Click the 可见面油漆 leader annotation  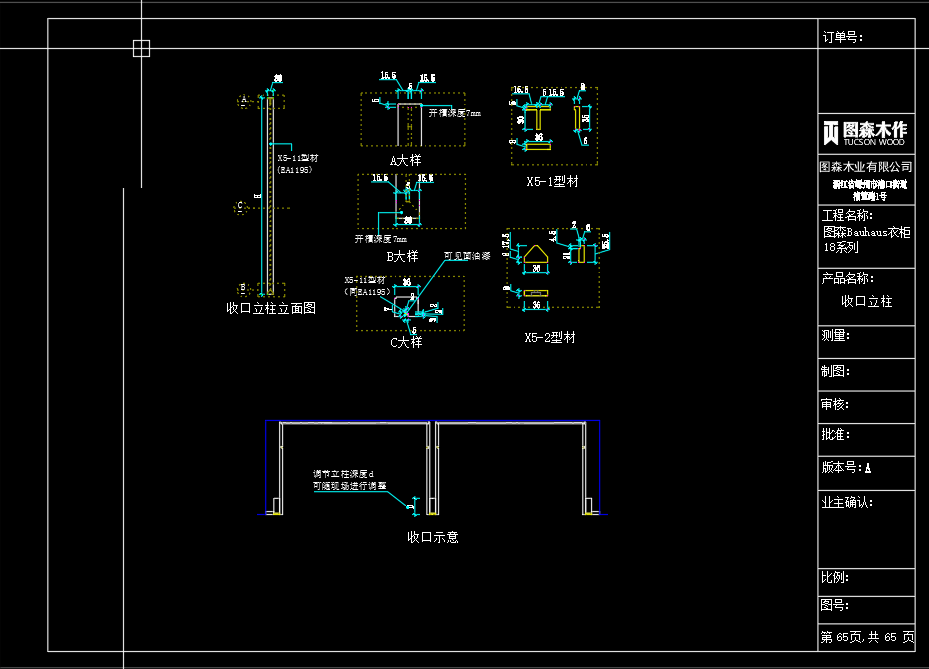coord(466,256)
